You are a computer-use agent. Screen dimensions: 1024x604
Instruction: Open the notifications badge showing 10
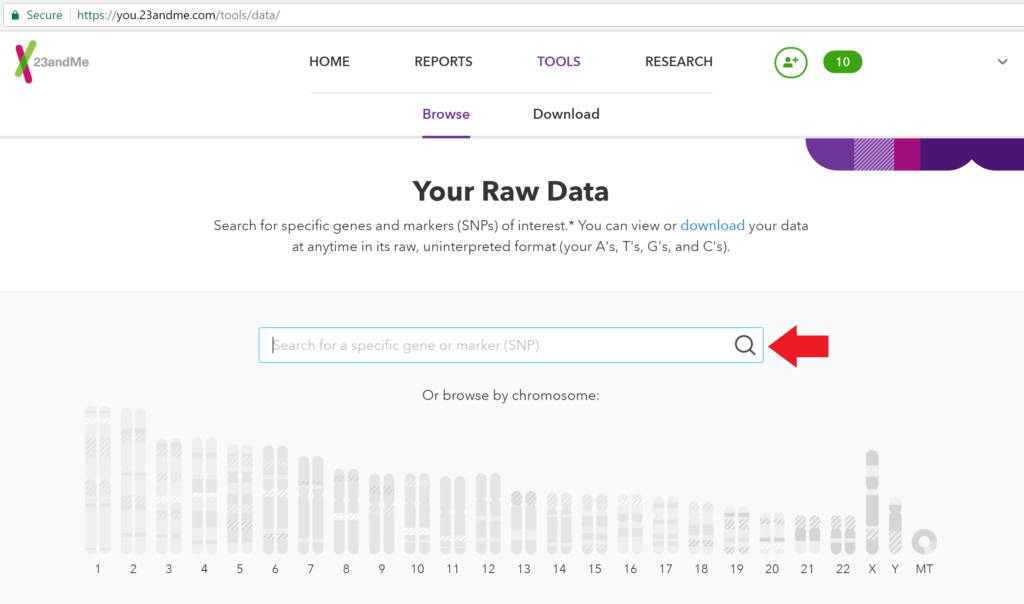[x=842, y=62]
